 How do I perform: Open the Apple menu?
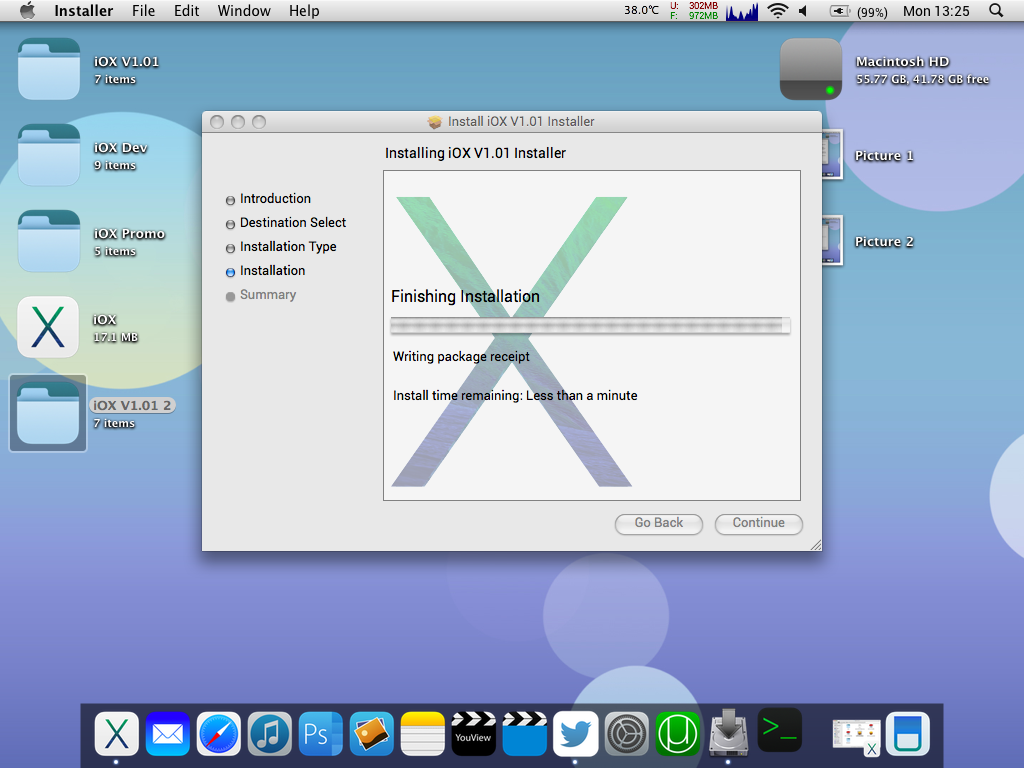point(27,10)
